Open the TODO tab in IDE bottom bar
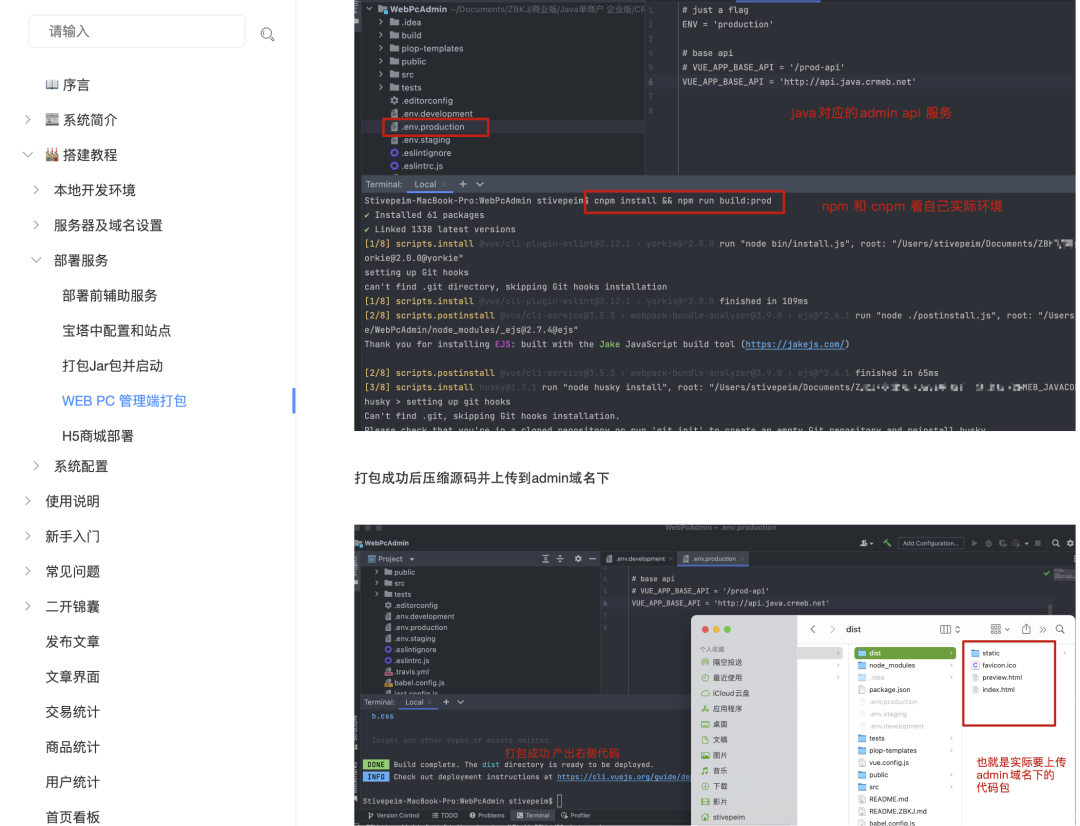This screenshot has height=826, width=1080. point(445,815)
